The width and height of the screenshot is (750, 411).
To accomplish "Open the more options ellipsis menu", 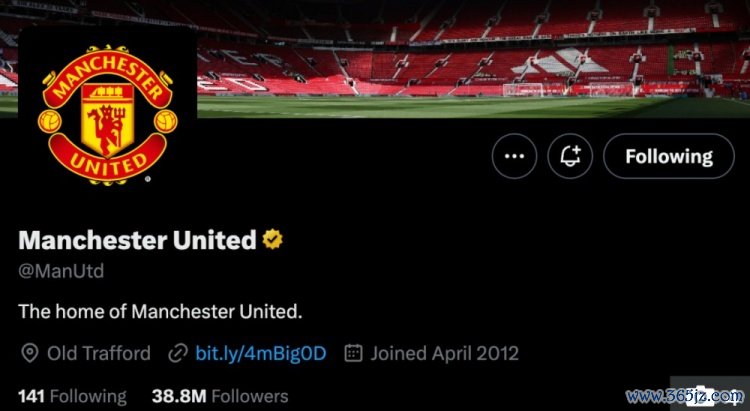I will [x=514, y=157].
